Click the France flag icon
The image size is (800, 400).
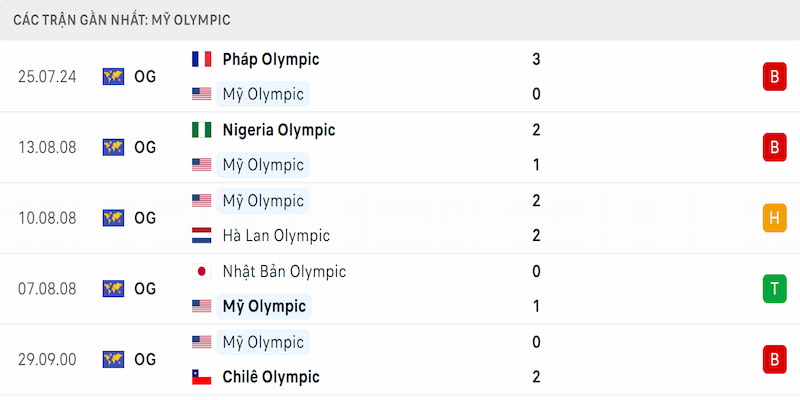(202, 59)
